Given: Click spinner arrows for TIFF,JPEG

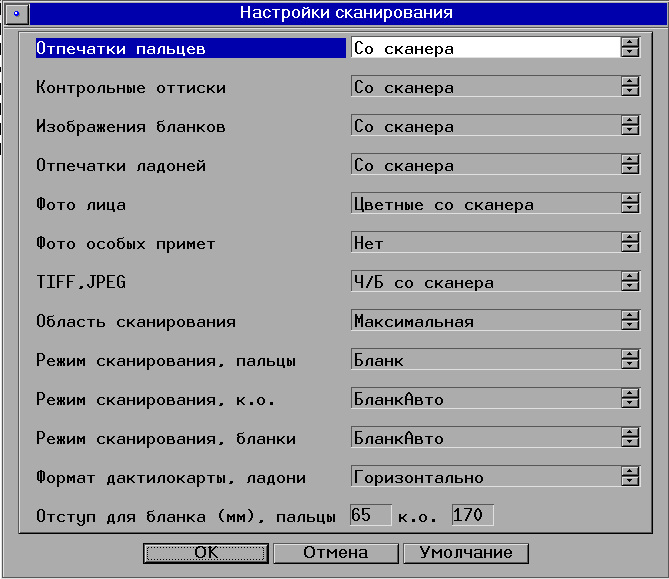Looking at the screenshot, I should pos(630,281).
